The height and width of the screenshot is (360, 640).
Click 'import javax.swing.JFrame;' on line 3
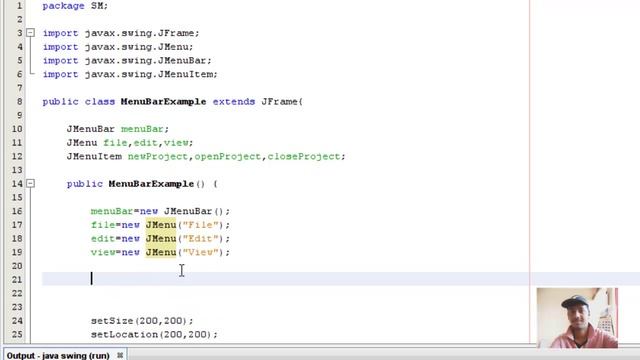pos(121,33)
